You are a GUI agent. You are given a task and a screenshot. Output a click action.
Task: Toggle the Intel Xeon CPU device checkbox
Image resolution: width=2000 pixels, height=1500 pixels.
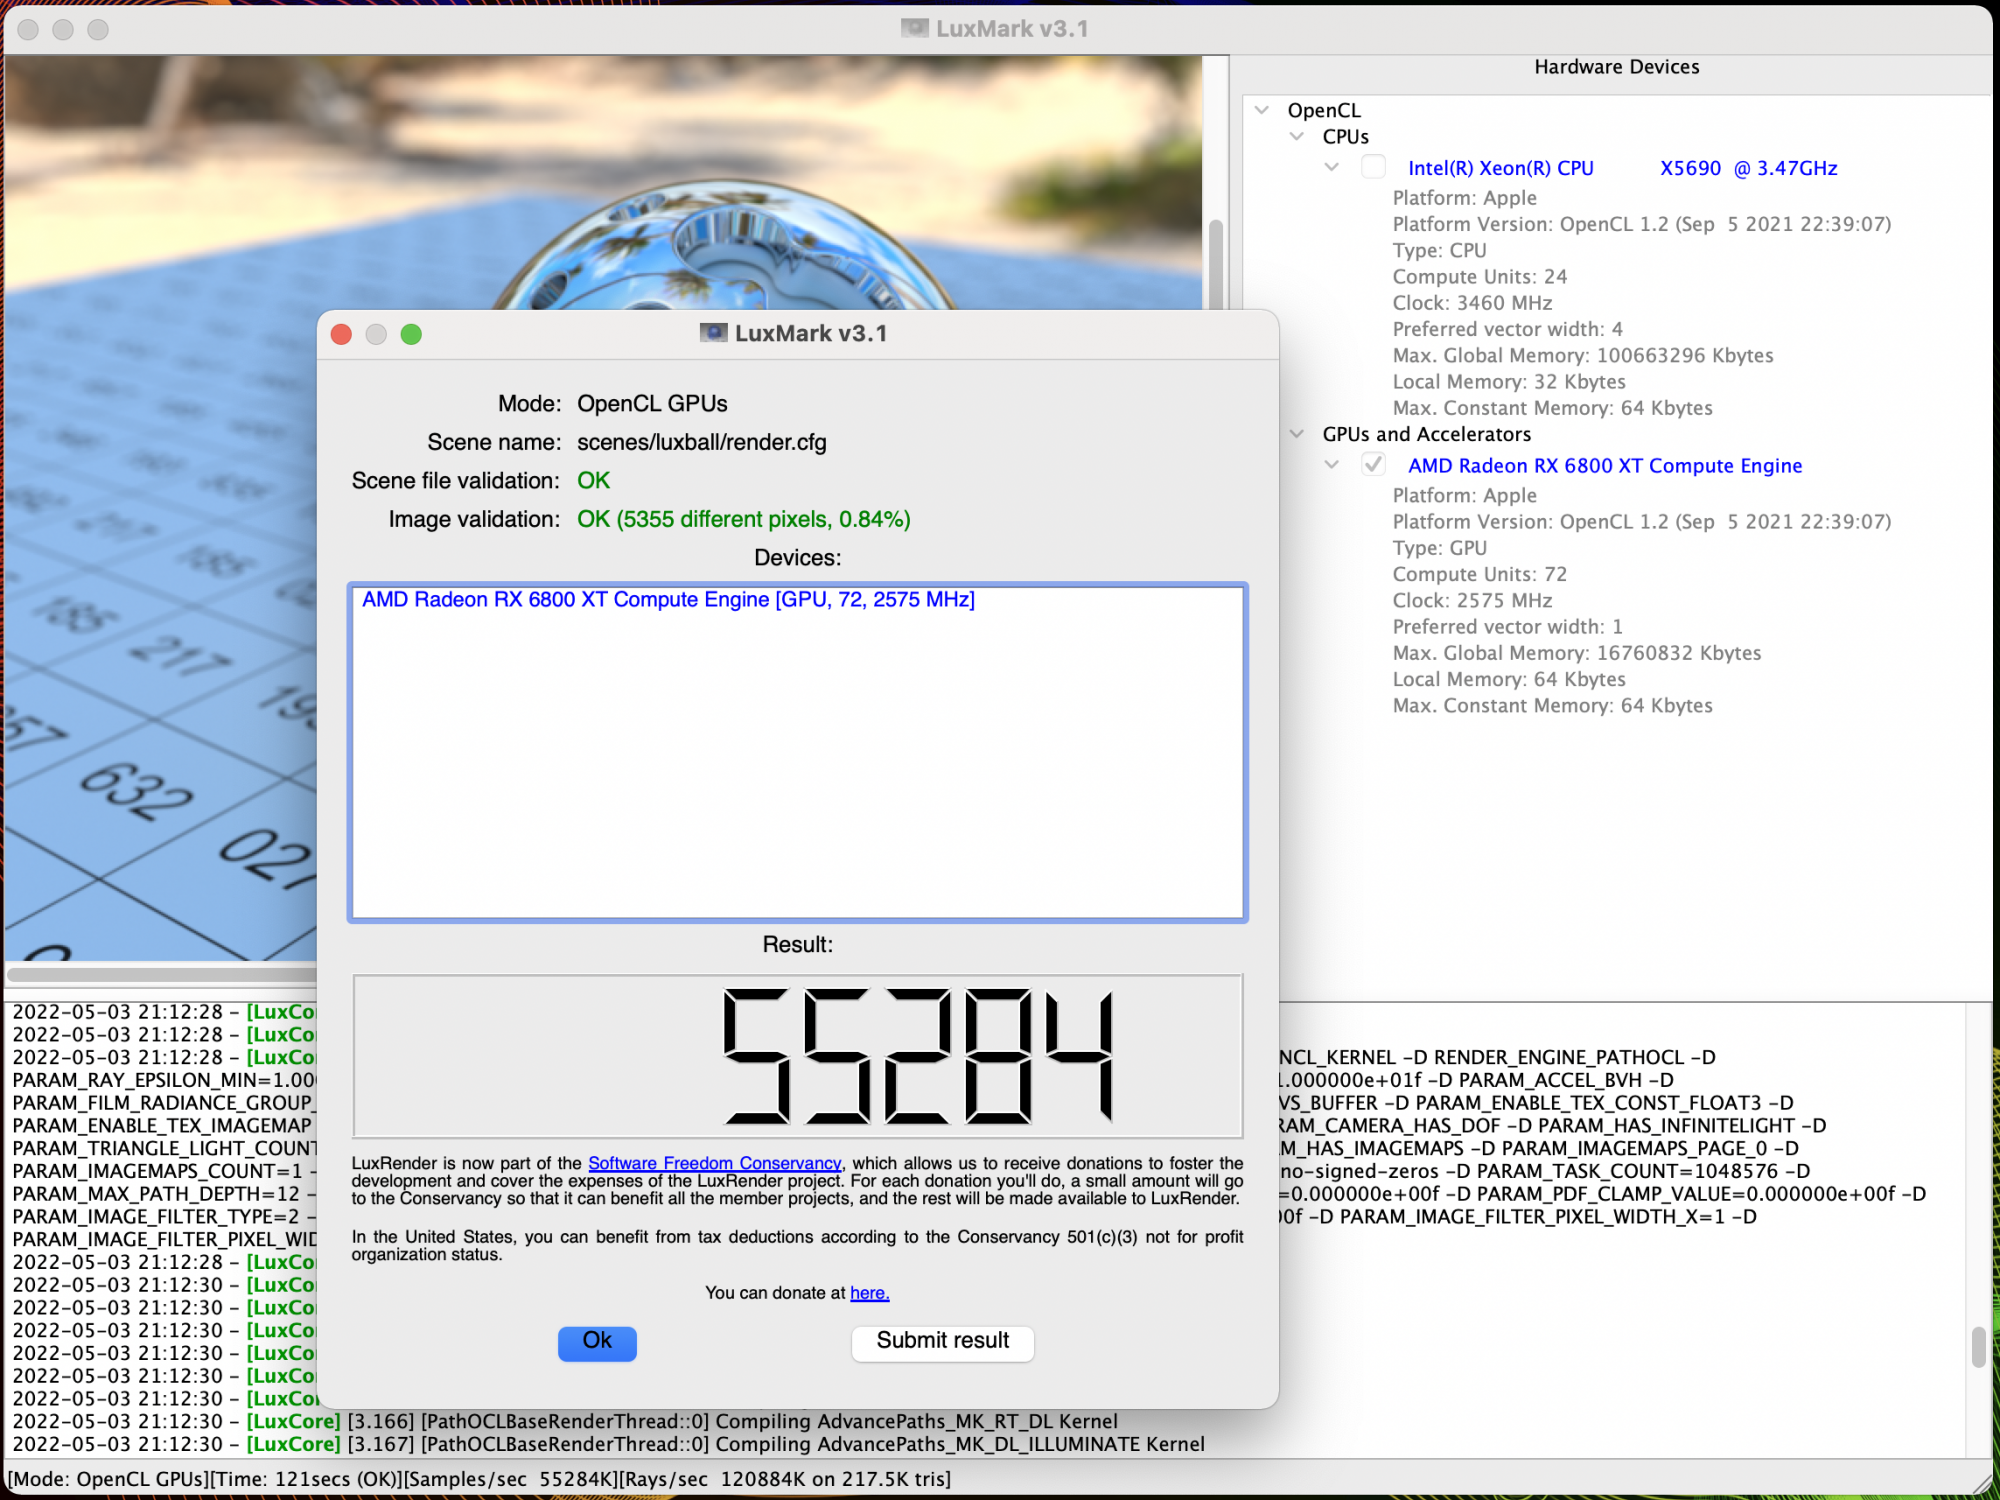(1374, 167)
